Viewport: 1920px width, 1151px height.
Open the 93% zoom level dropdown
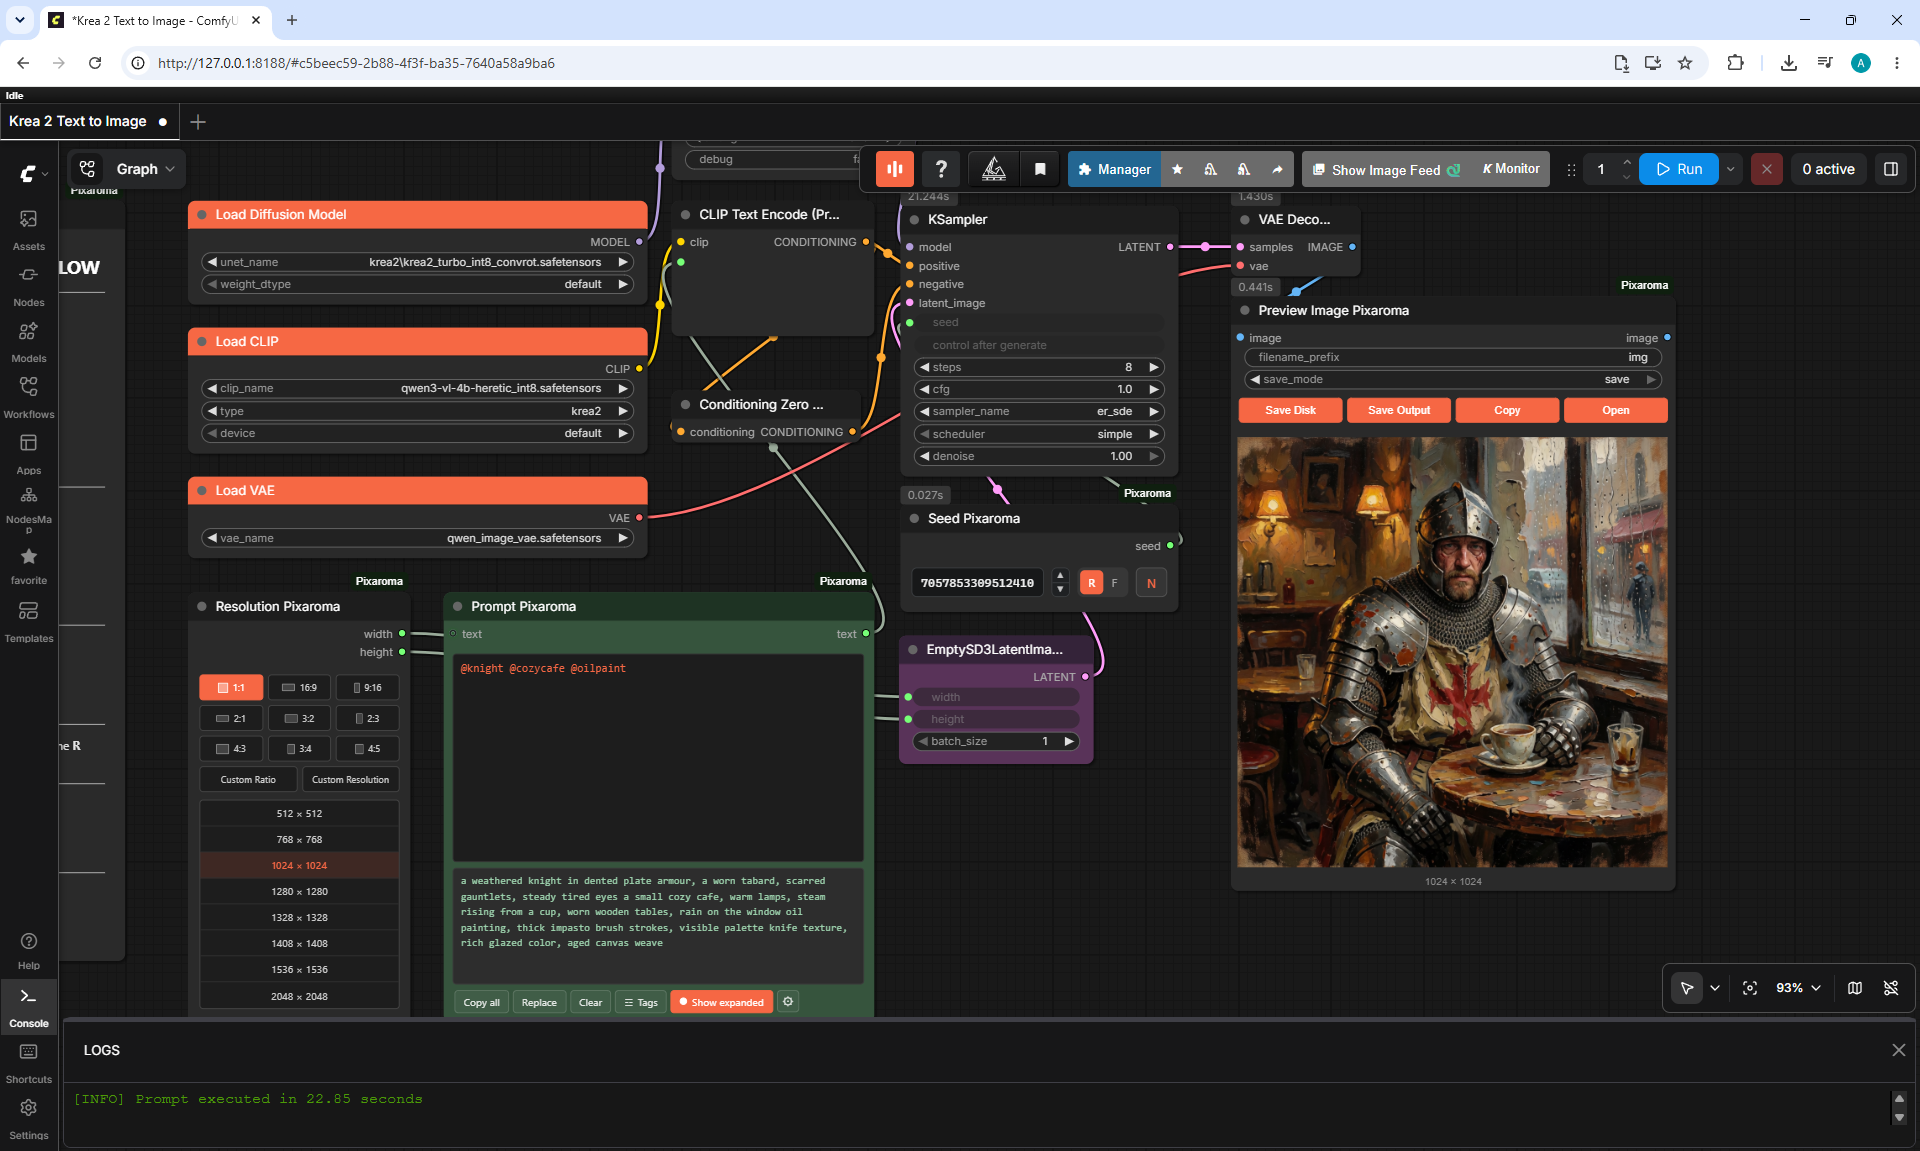tap(1798, 988)
